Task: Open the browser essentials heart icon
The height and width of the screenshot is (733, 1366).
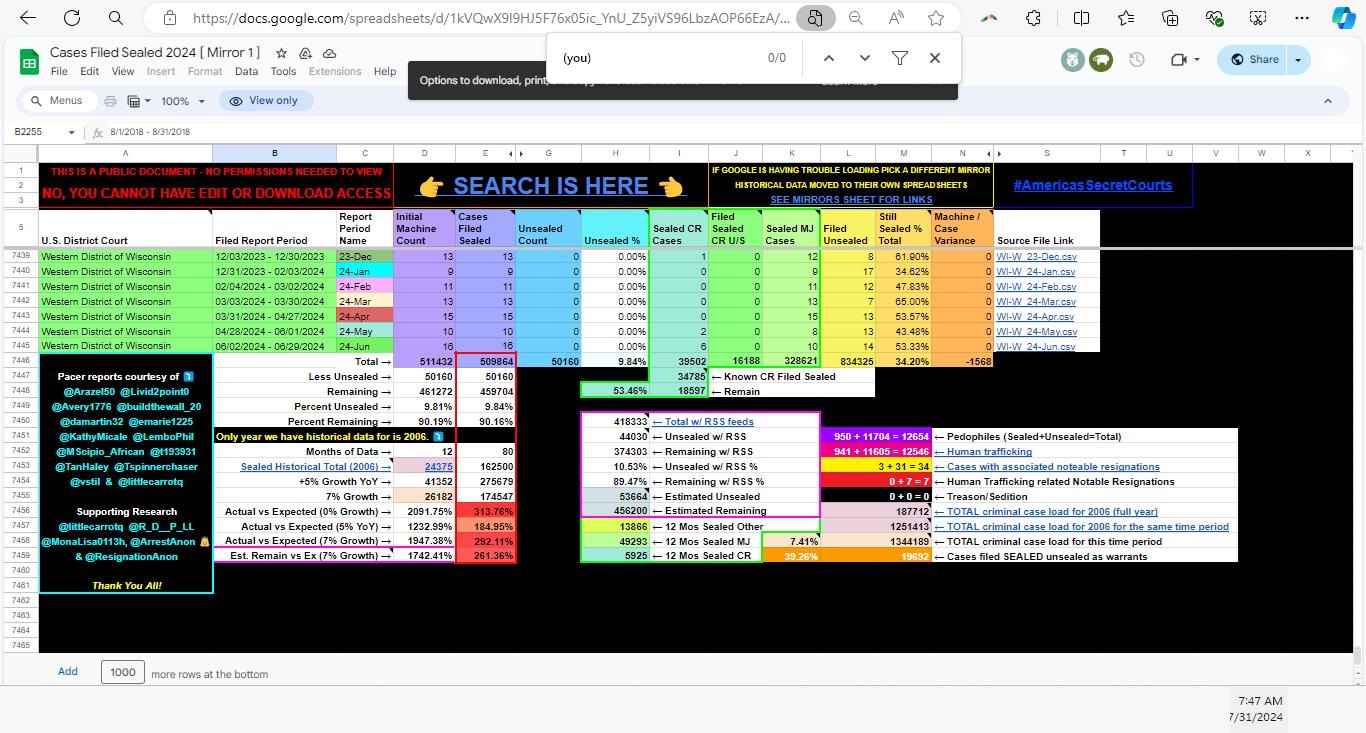Action: (x=1214, y=18)
